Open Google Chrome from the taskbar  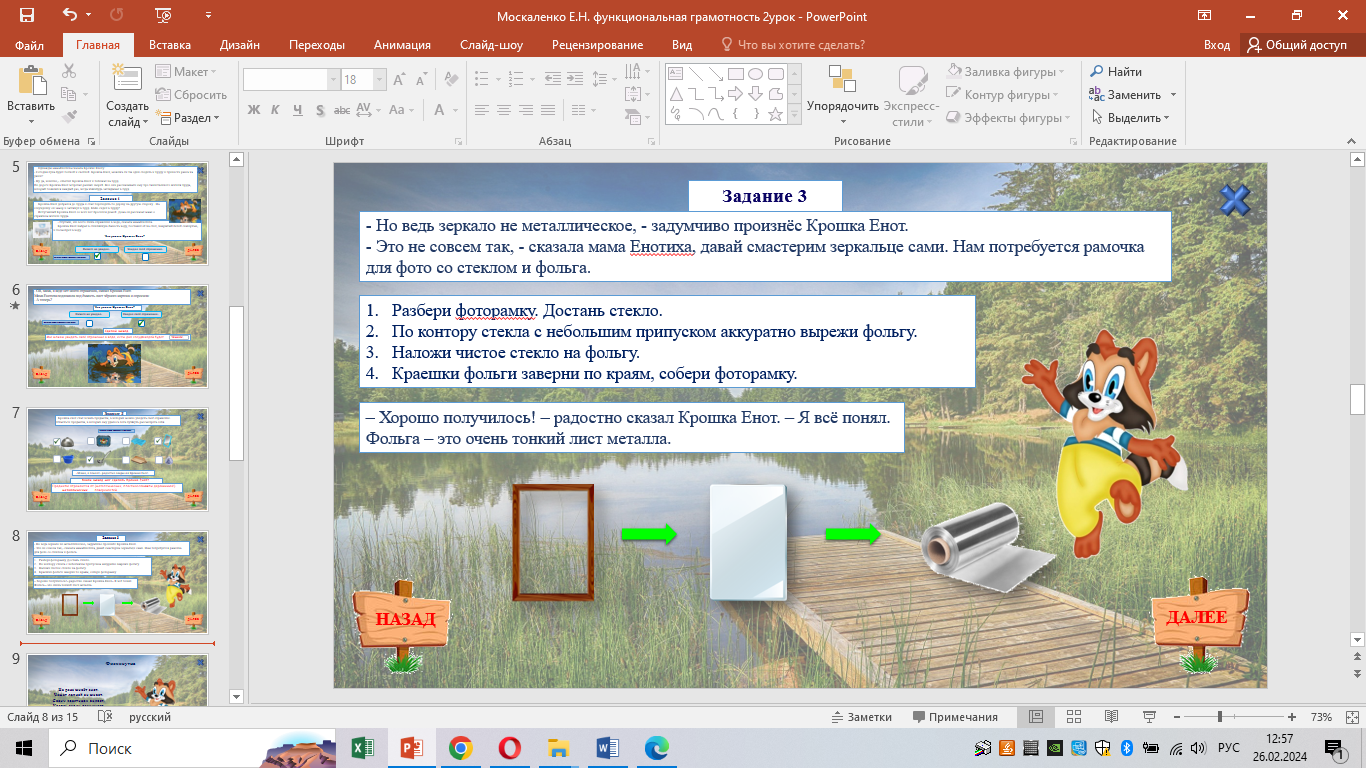(x=461, y=747)
